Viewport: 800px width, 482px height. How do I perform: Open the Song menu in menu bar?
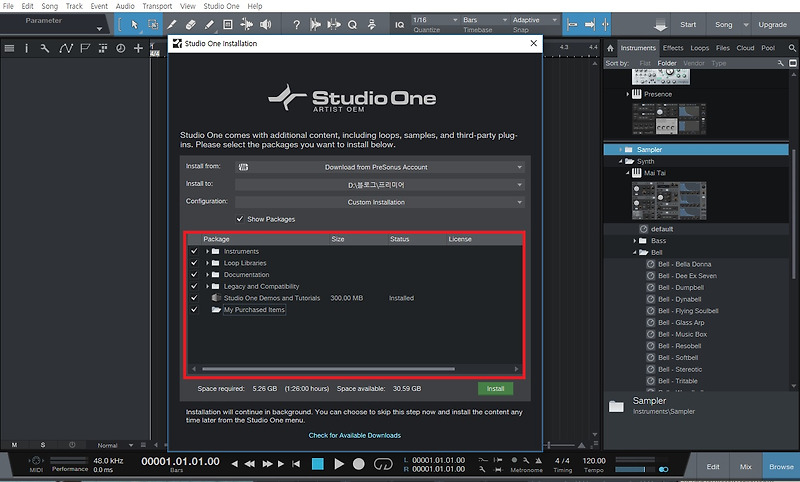pos(49,6)
